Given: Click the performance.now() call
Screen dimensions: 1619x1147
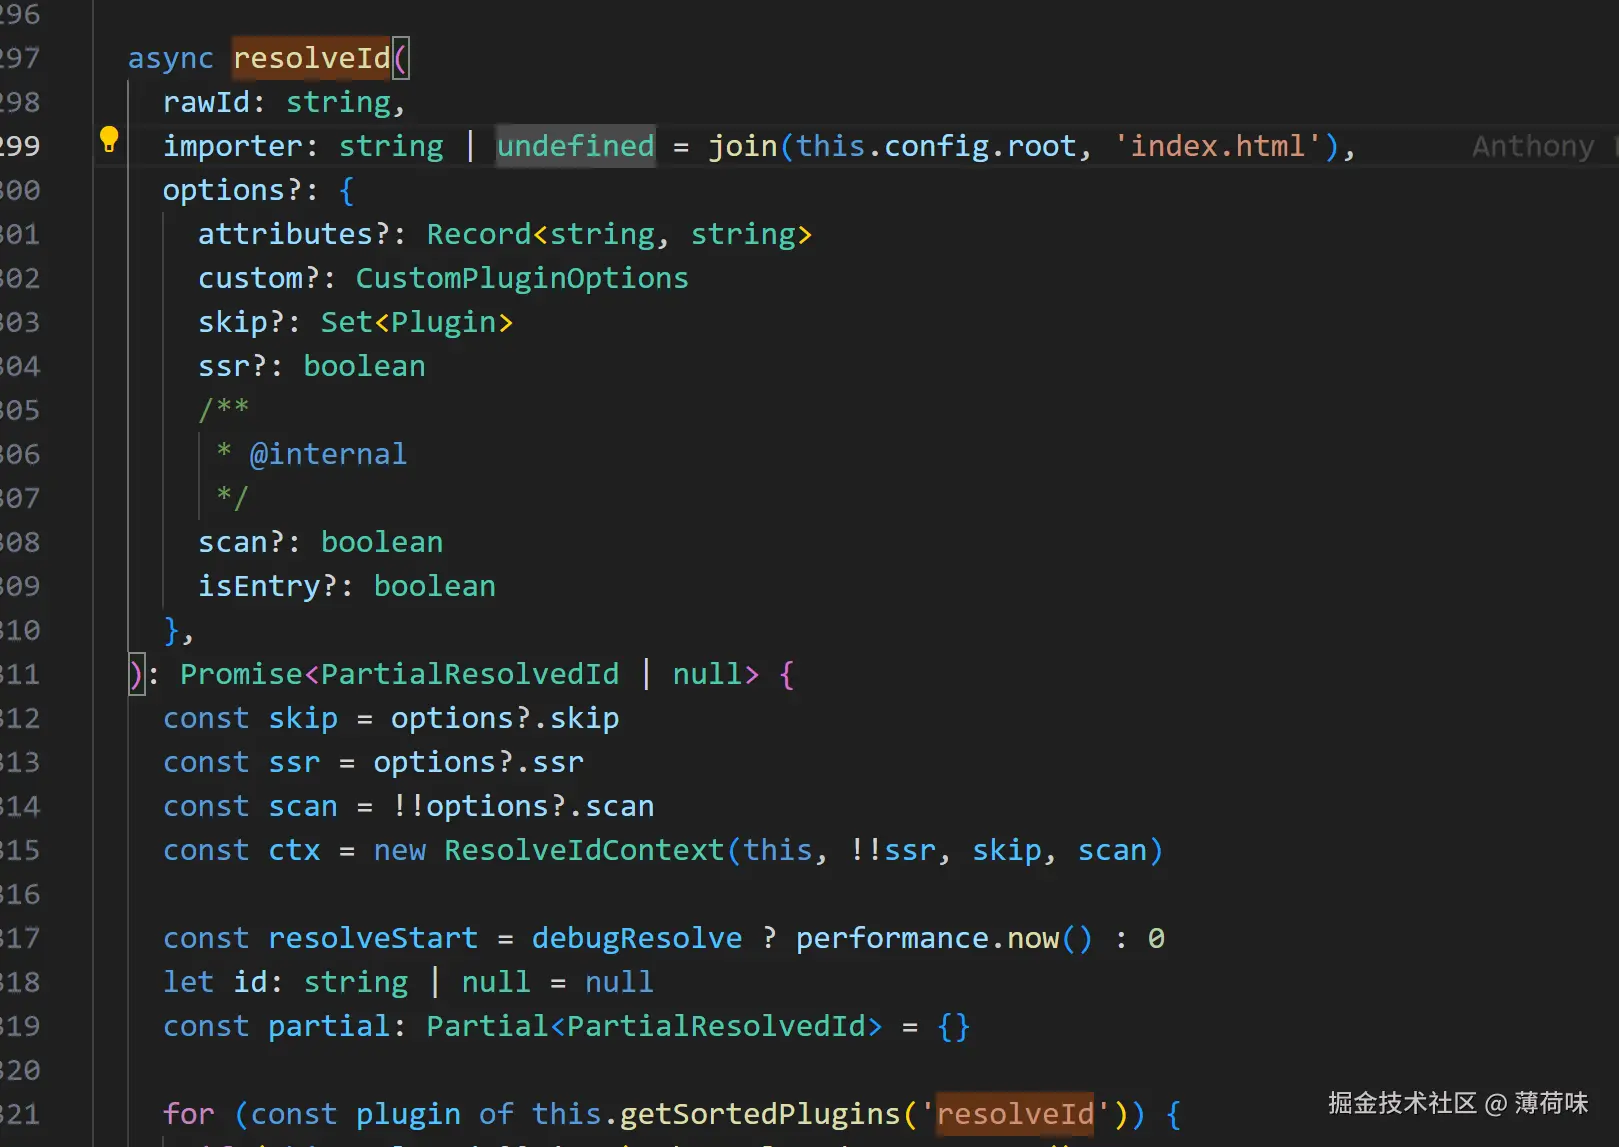Looking at the screenshot, I should pos(944,938).
